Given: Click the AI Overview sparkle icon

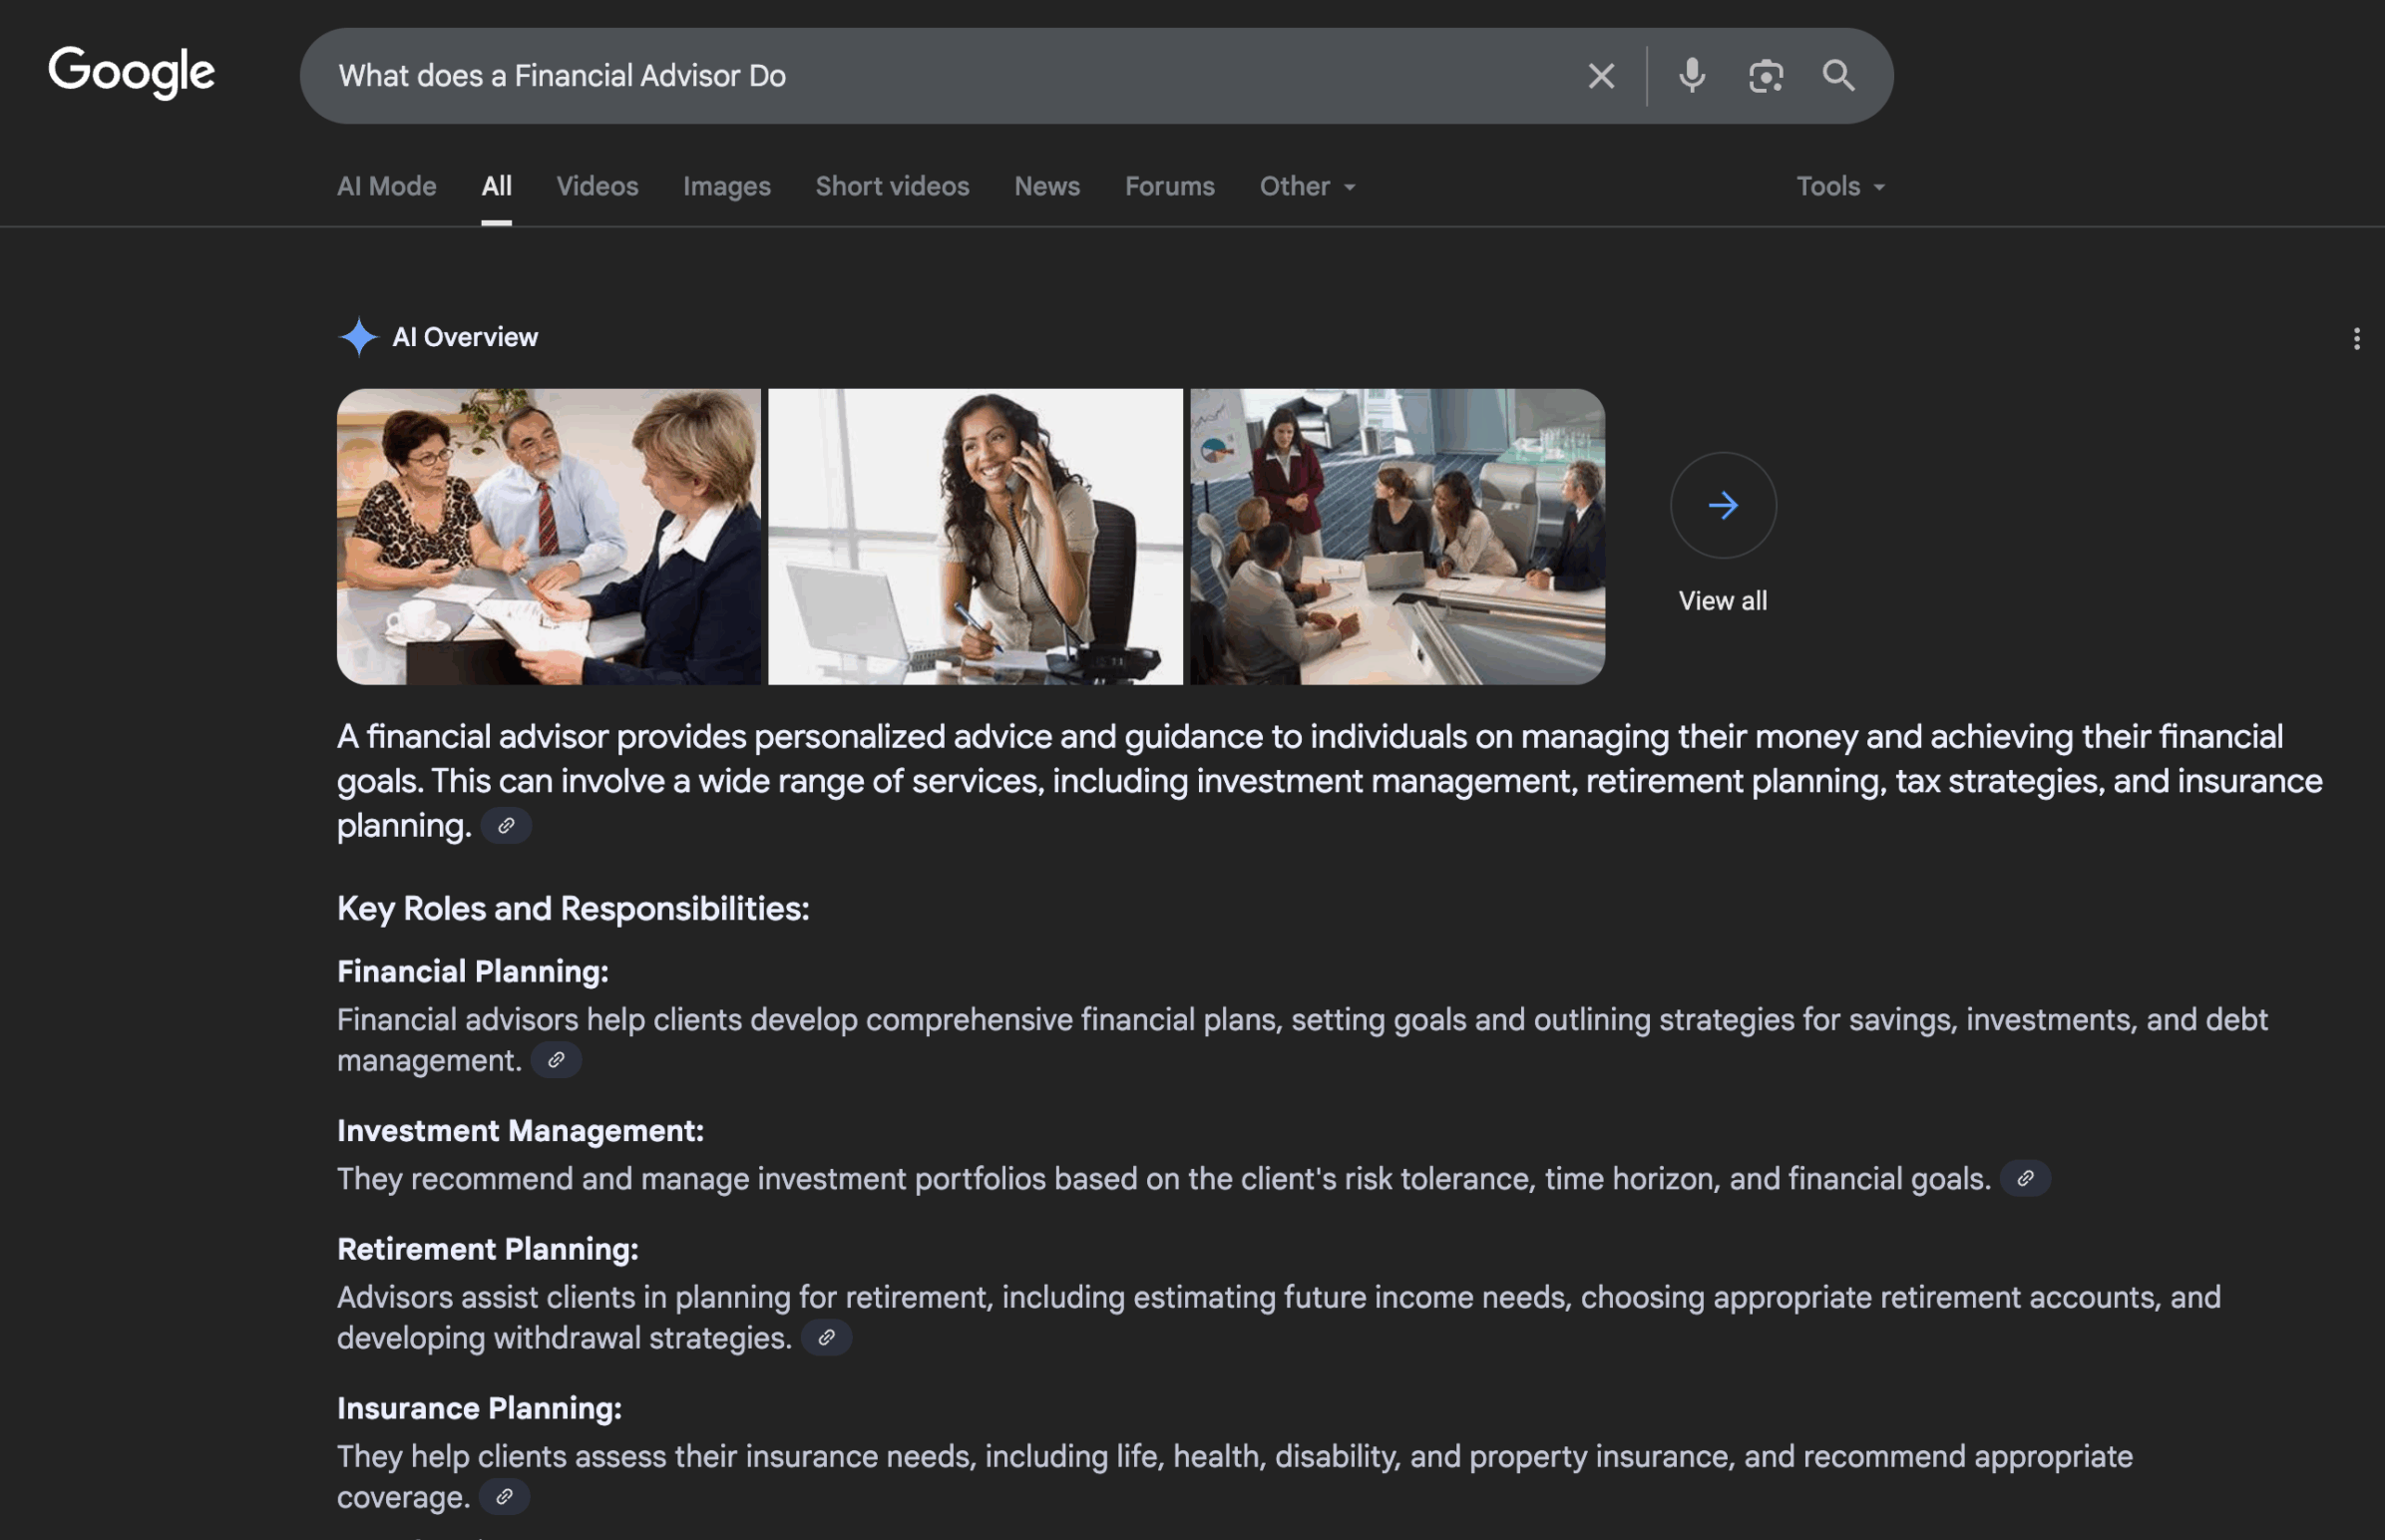Looking at the screenshot, I should 358,337.
